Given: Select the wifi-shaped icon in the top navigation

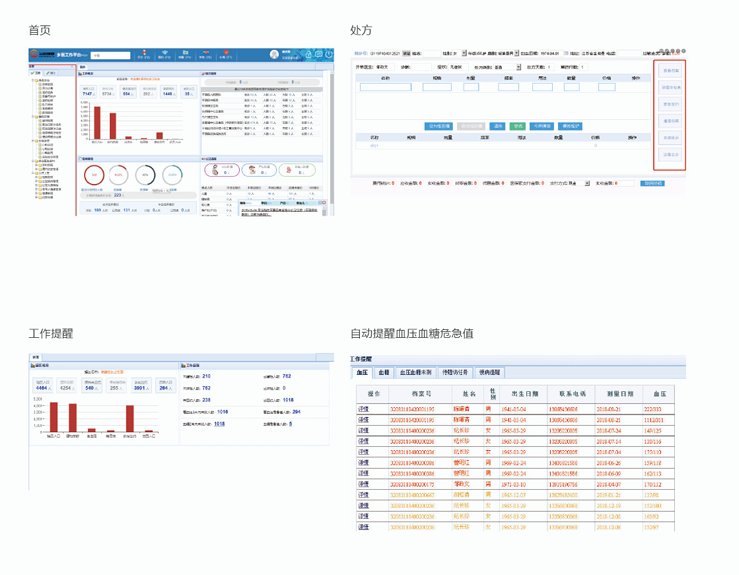Looking at the screenshot, I should coord(166,53).
